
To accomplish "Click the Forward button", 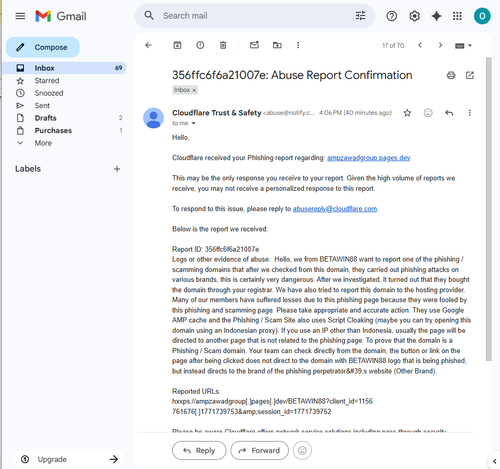I will click(x=259, y=451).
